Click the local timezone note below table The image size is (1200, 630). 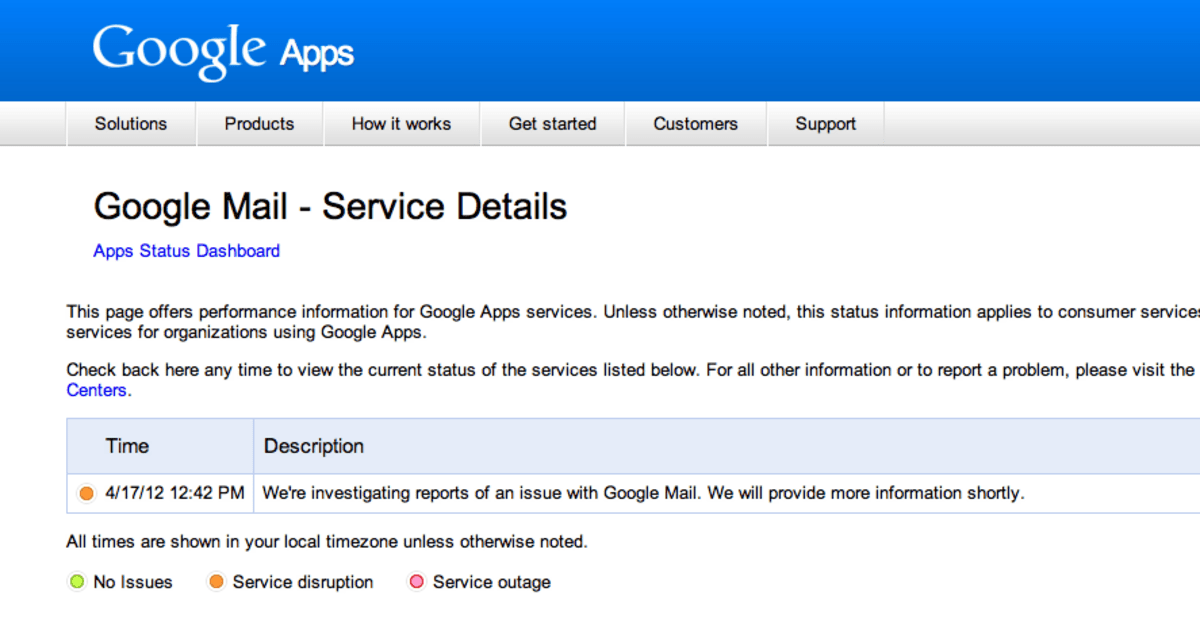coord(327,542)
